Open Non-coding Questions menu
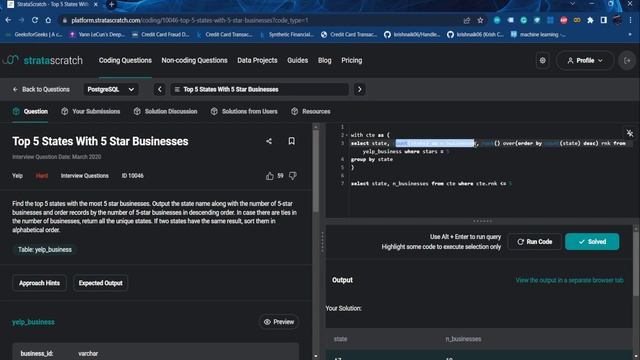The height and width of the screenshot is (360, 640). point(194,60)
